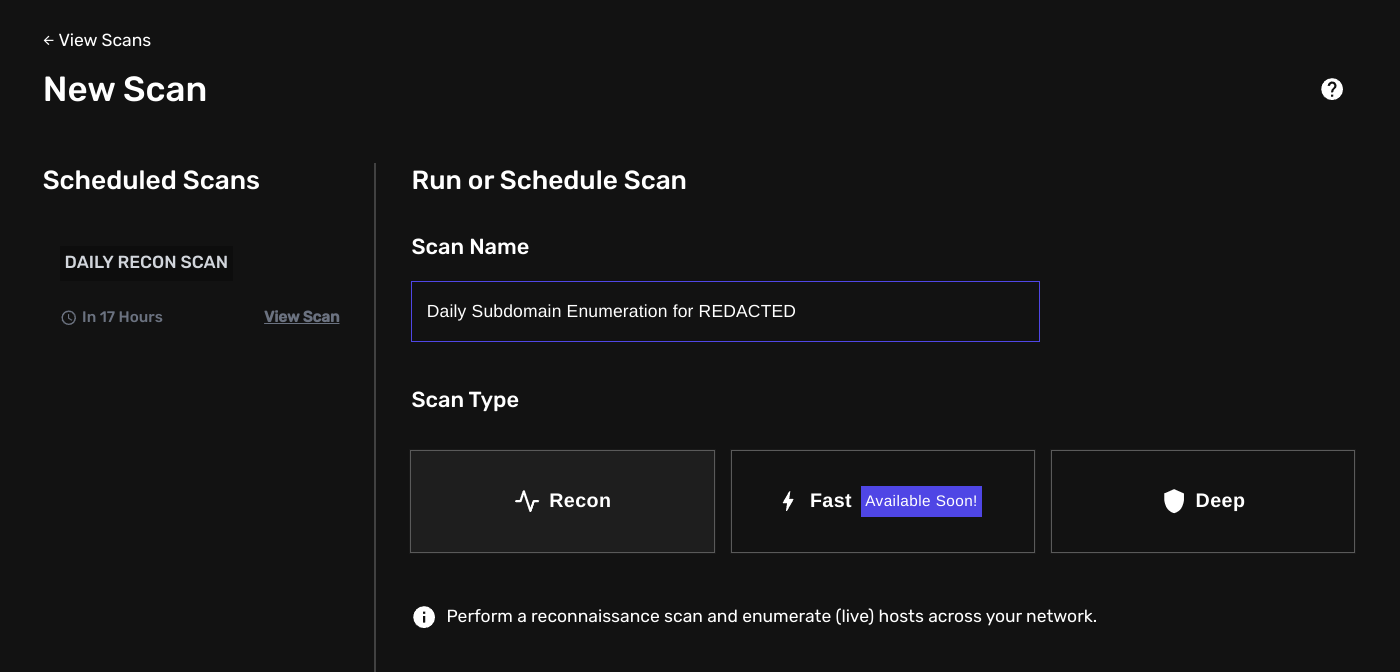Click the back arrow beside View Scans
The width and height of the screenshot is (1400, 672).
pos(49,40)
